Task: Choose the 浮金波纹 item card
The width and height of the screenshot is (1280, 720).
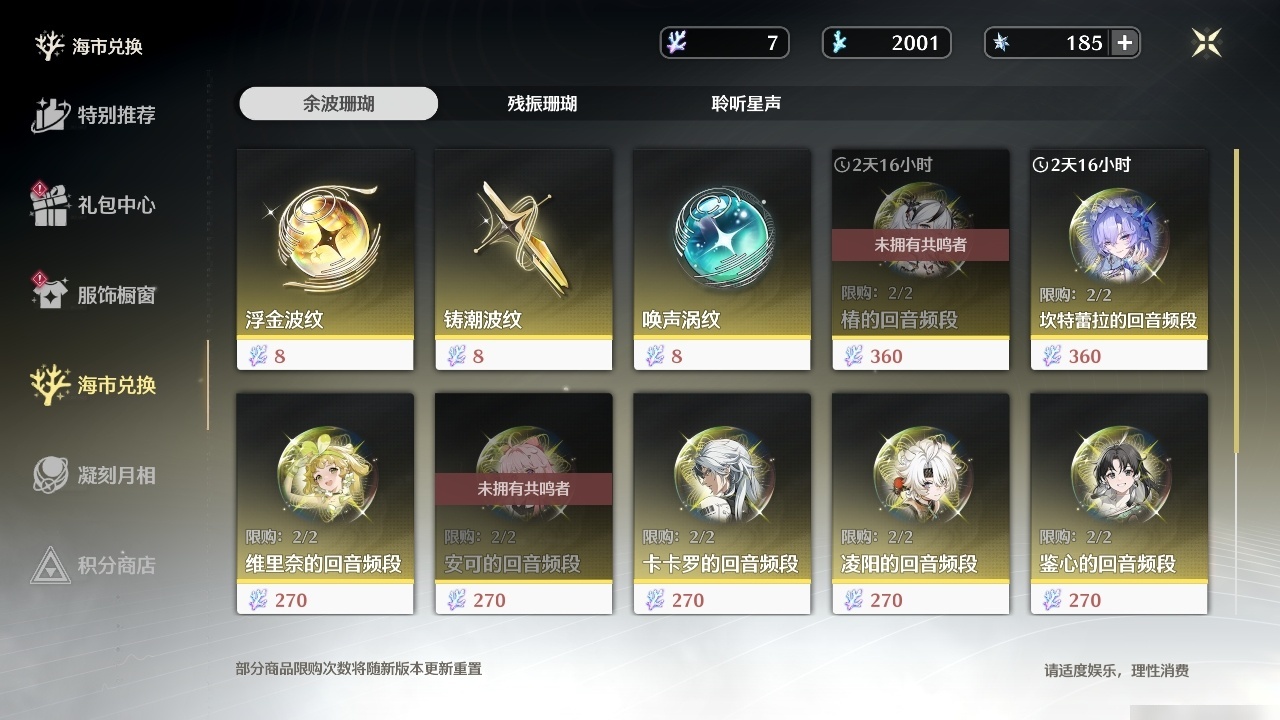Action: [x=325, y=260]
